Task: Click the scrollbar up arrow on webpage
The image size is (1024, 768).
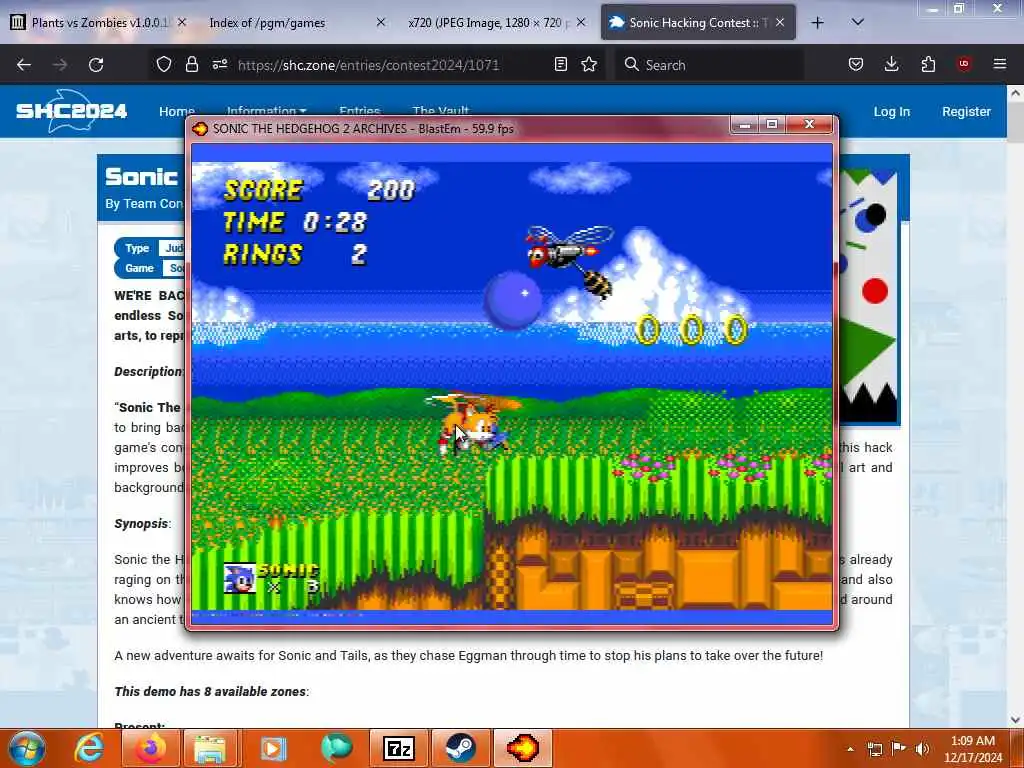Action: 1016,93
